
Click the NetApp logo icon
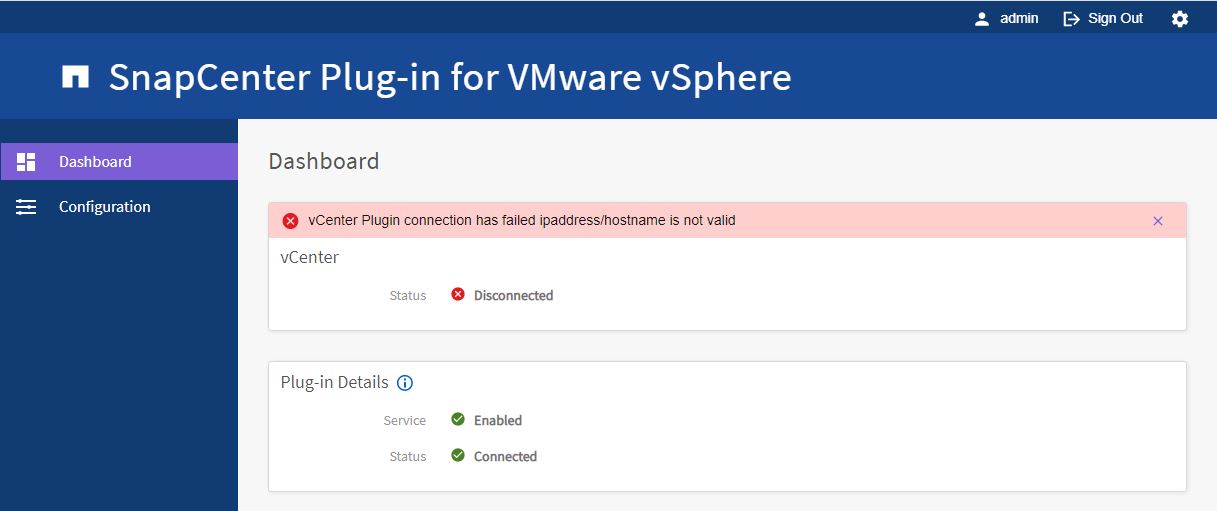[x=76, y=77]
